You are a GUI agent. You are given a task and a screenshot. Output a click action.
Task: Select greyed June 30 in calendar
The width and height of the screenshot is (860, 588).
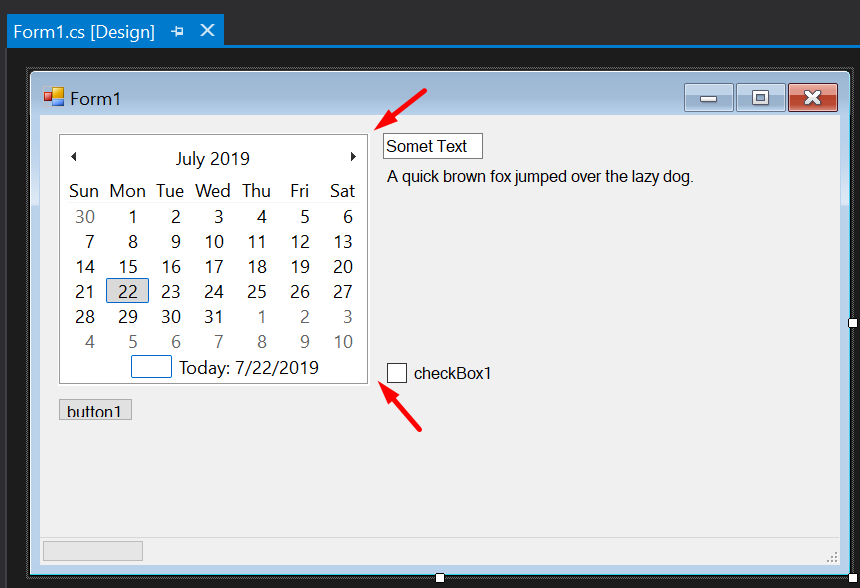point(85,217)
